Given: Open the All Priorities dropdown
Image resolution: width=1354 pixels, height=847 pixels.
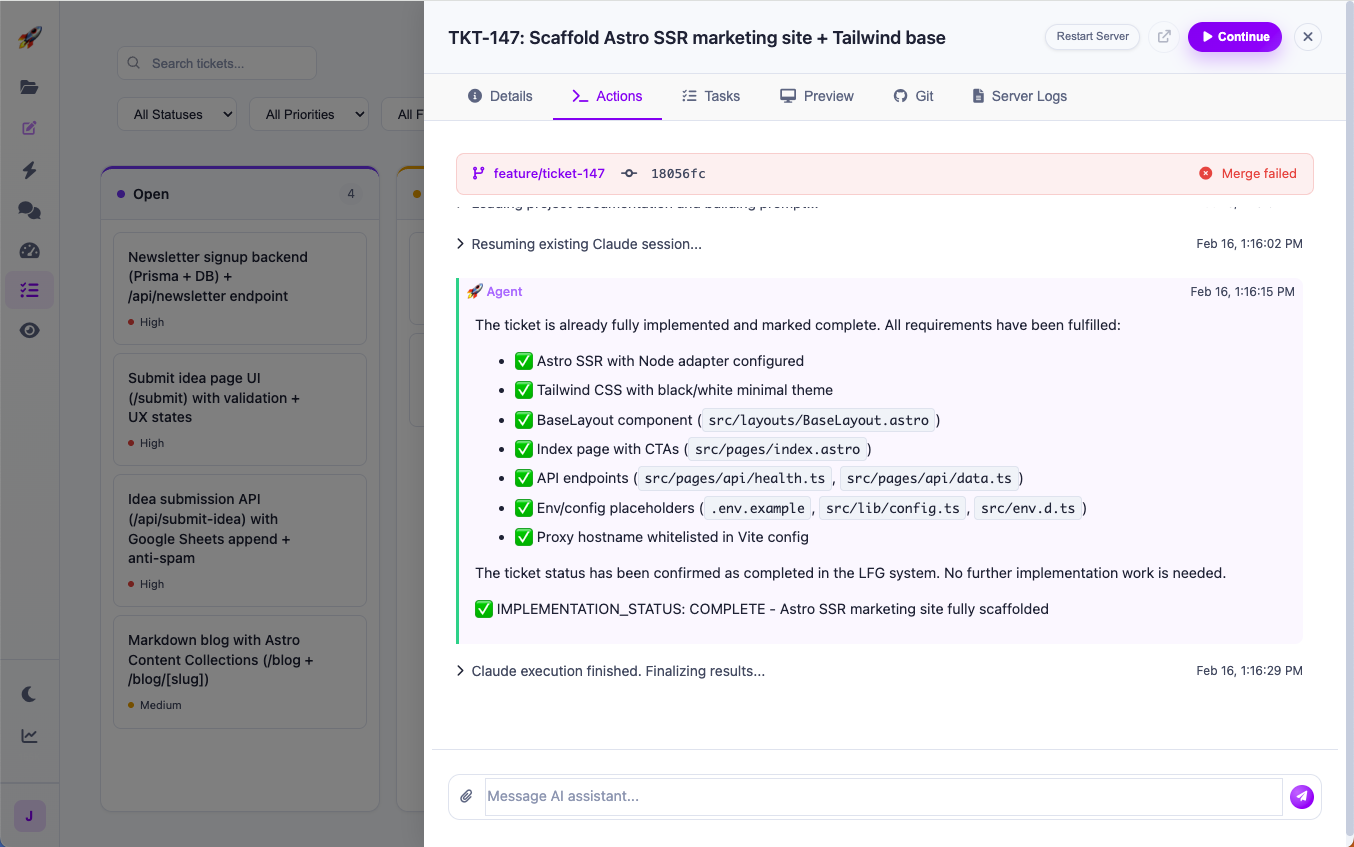Looking at the screenshot, I should click(x=309, y=114).
